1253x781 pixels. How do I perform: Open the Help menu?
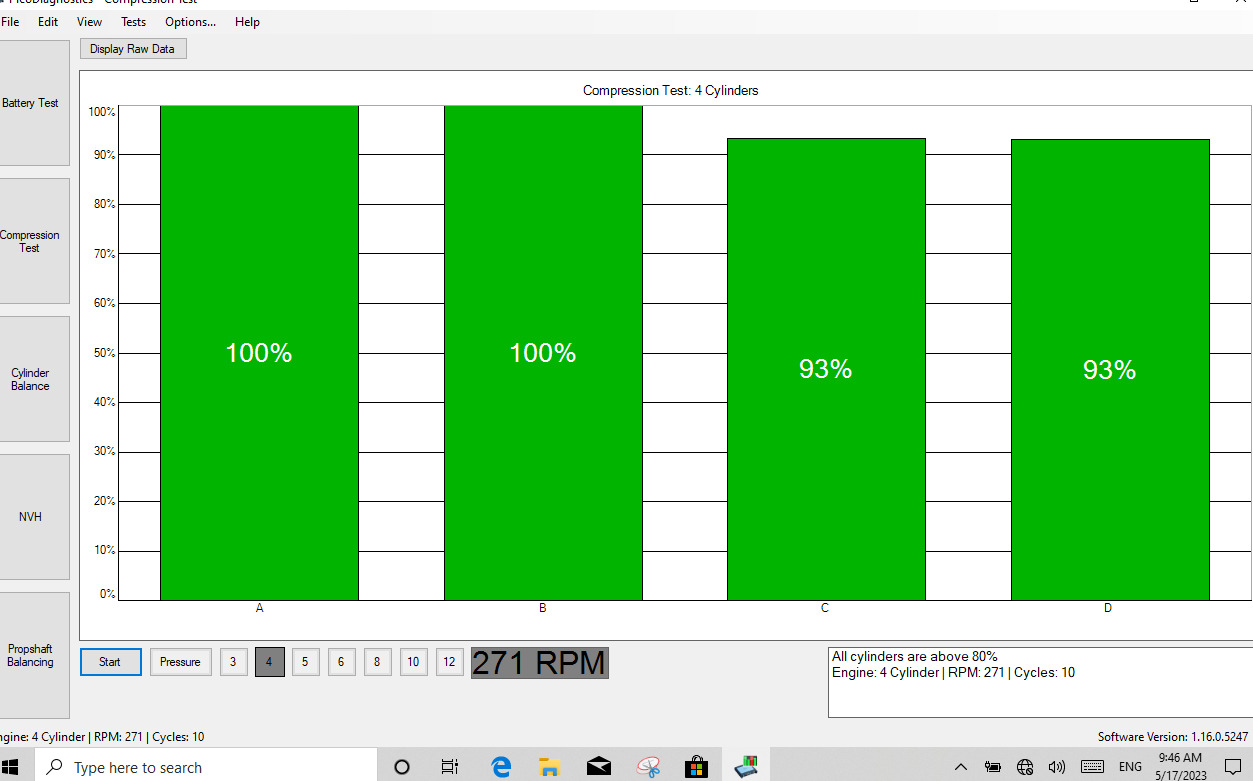point(247,22)
